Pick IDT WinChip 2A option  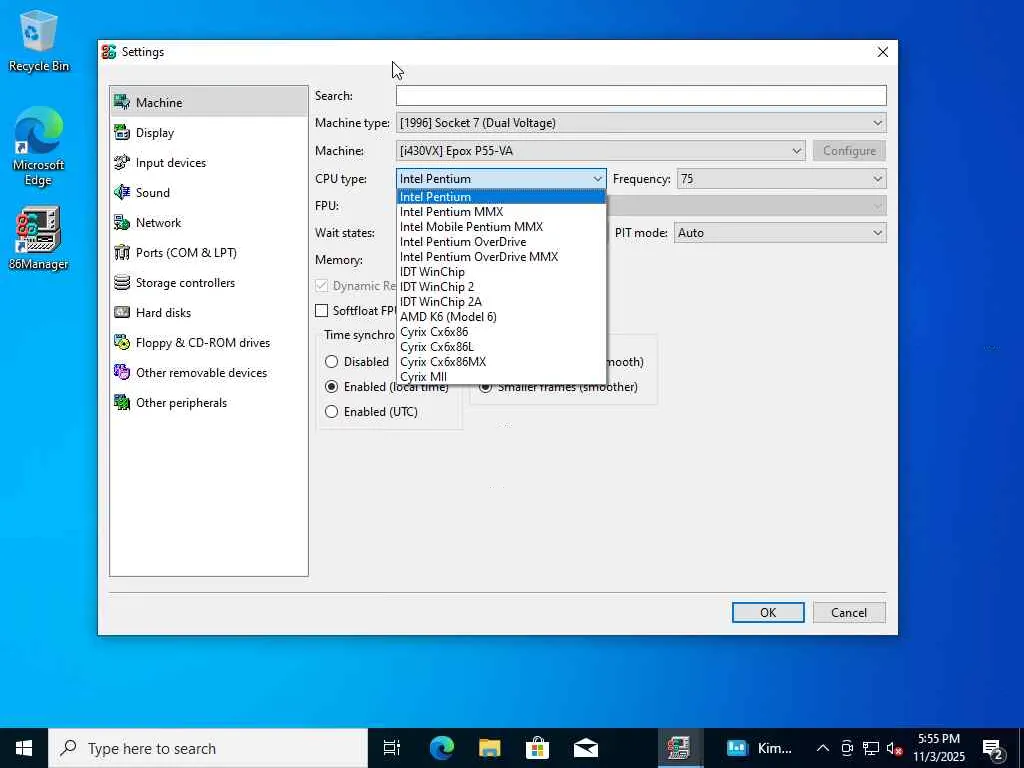tap(501, 302)
